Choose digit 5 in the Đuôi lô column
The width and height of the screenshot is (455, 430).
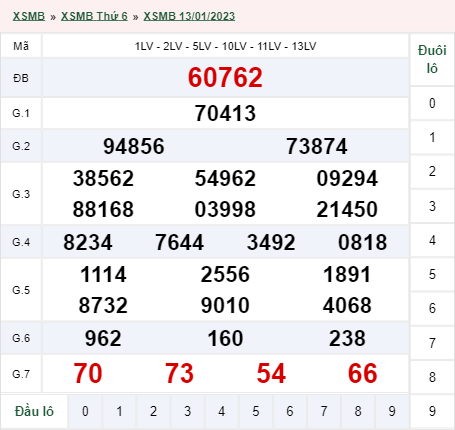pyautogui.click(x=432, y=274)
